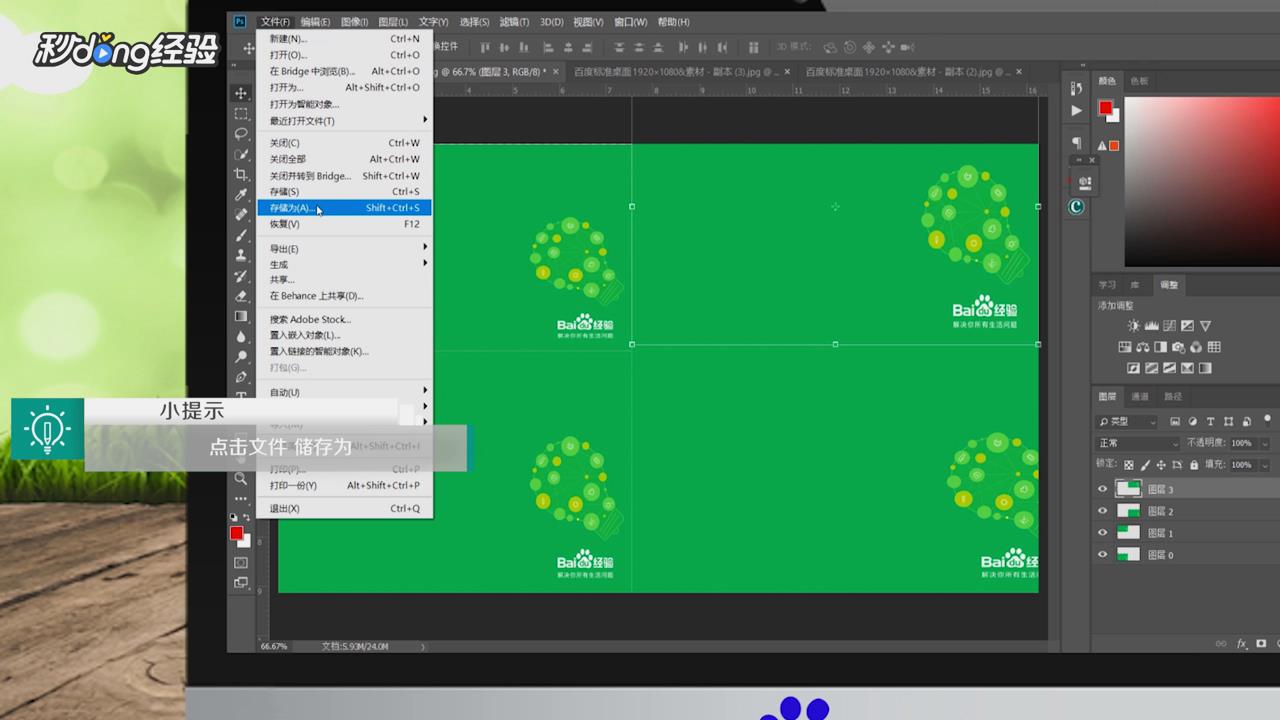
Task: Expand the 导出(E) submenu
Action: coord(345,248)
